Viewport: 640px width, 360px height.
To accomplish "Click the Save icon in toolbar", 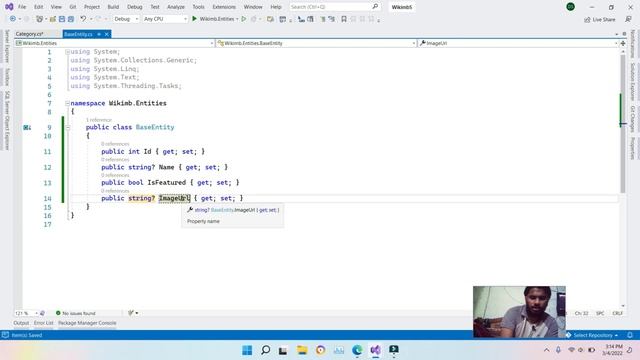I will point(62,19).
